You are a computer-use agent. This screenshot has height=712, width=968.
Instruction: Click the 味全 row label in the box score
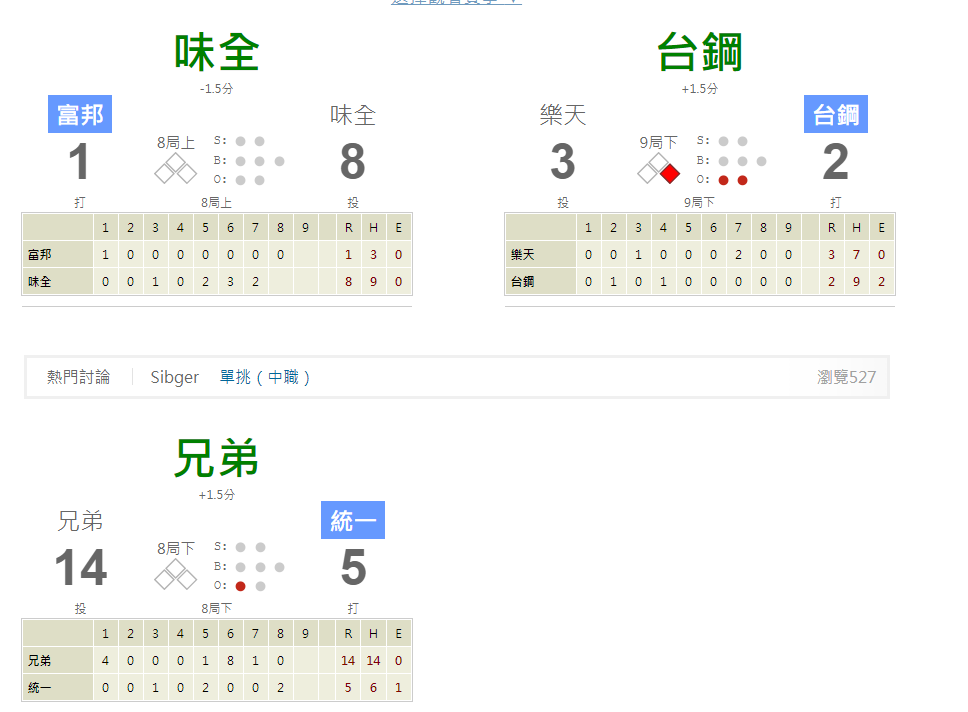(x=40, y=282)
